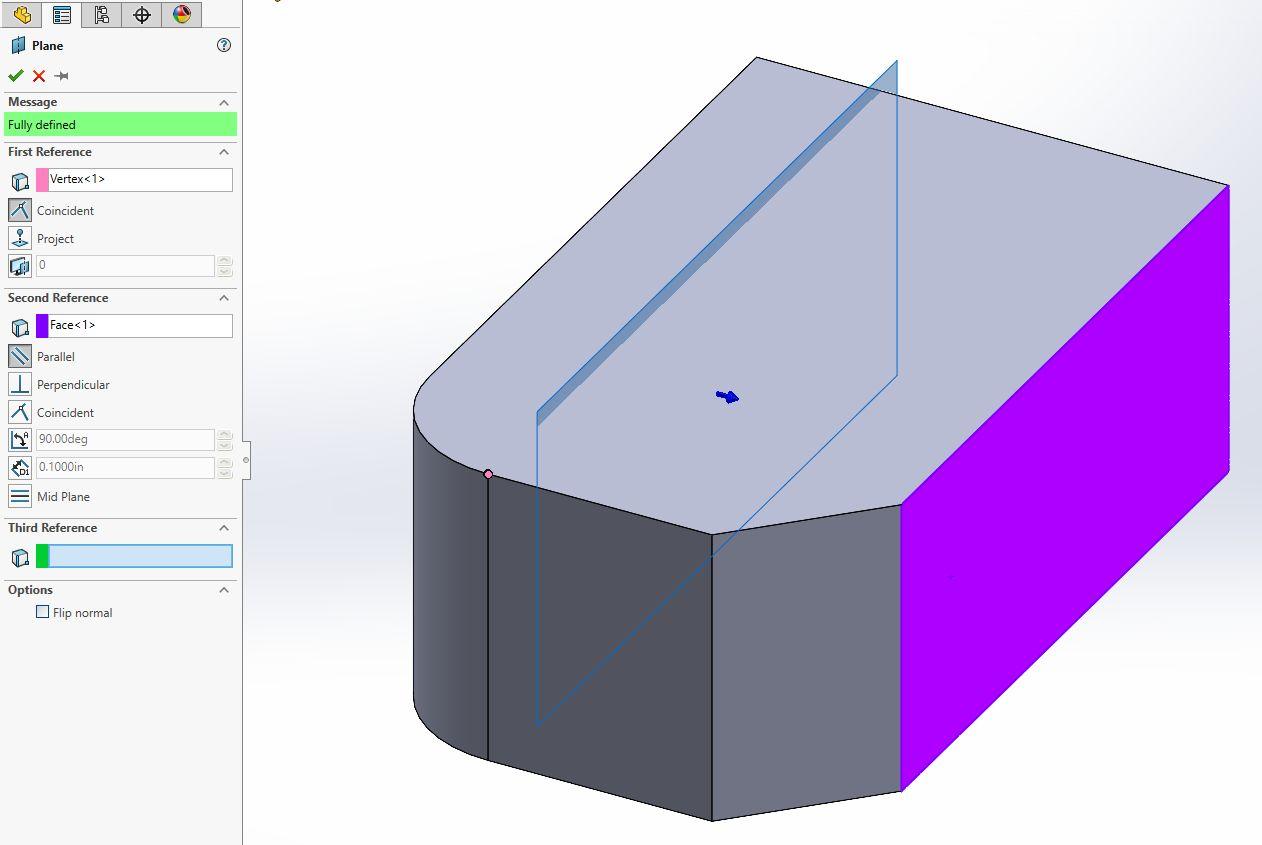Screen dimensions: 1262x845
Task: Click the 90.00deg angle field
Action: tap(125, 439)
